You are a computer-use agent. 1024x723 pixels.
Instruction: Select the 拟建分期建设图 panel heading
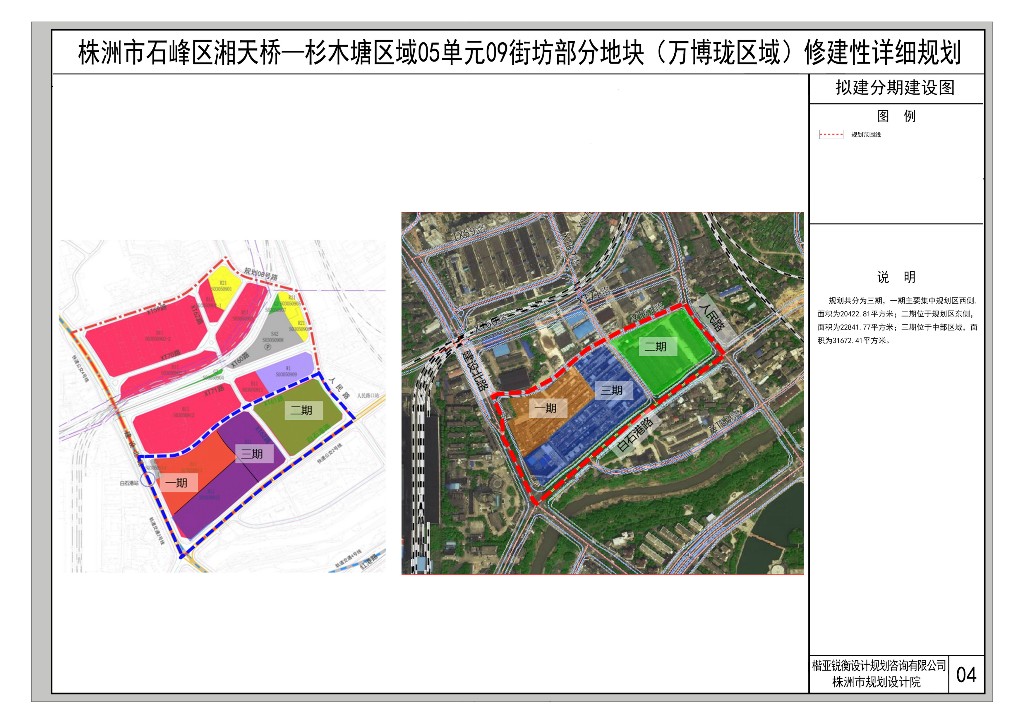[x=895, y=88]
